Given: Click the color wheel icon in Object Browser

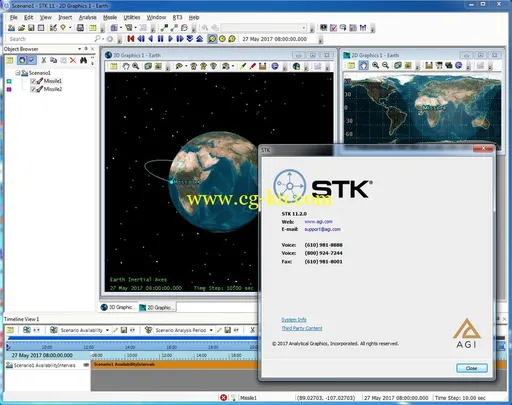Looking at the screenshot, I should [x=22, y=60].
